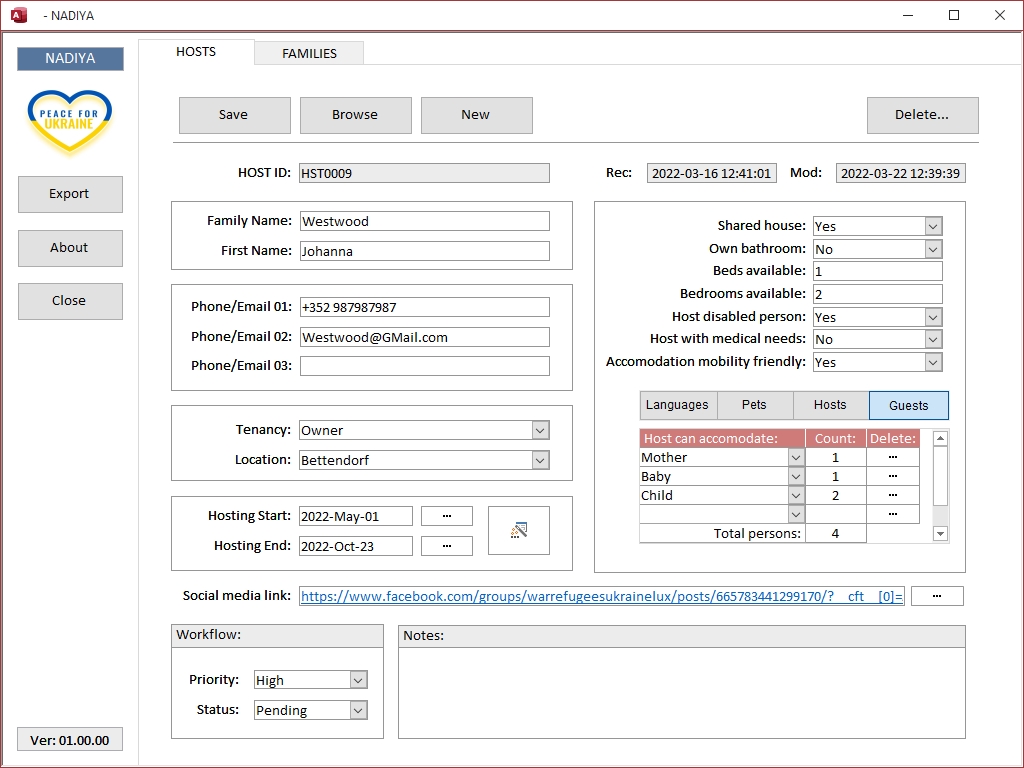Screen dimensions: 1024x768
Task: Click the Delete... button
Action: click(x=922, y=115)
